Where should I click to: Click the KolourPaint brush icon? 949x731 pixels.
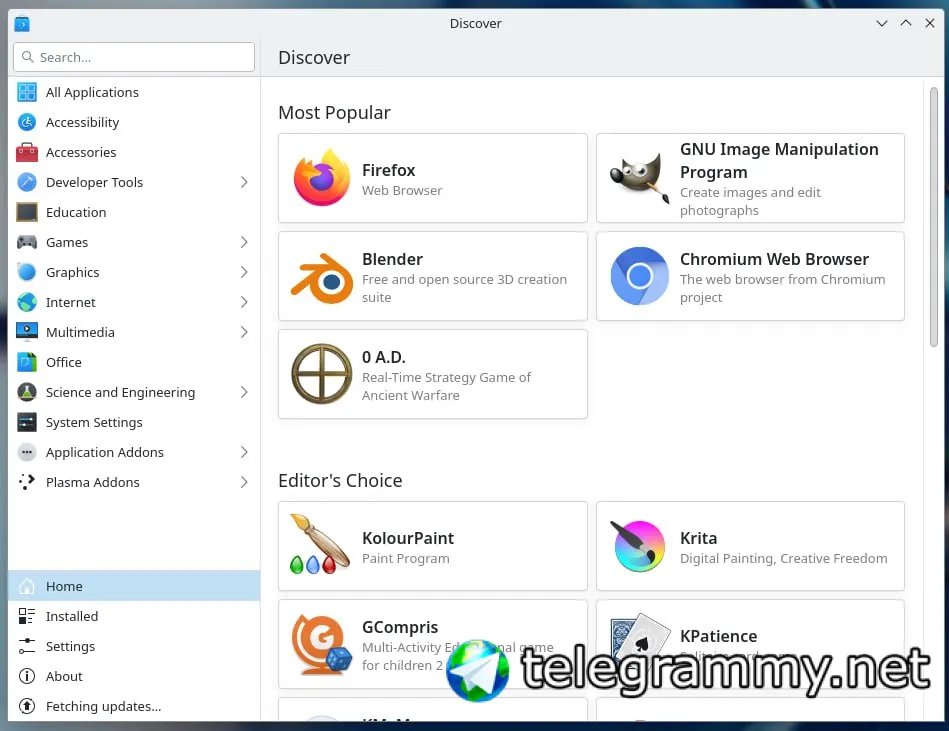pyautogui.click(x=320, y=545)
